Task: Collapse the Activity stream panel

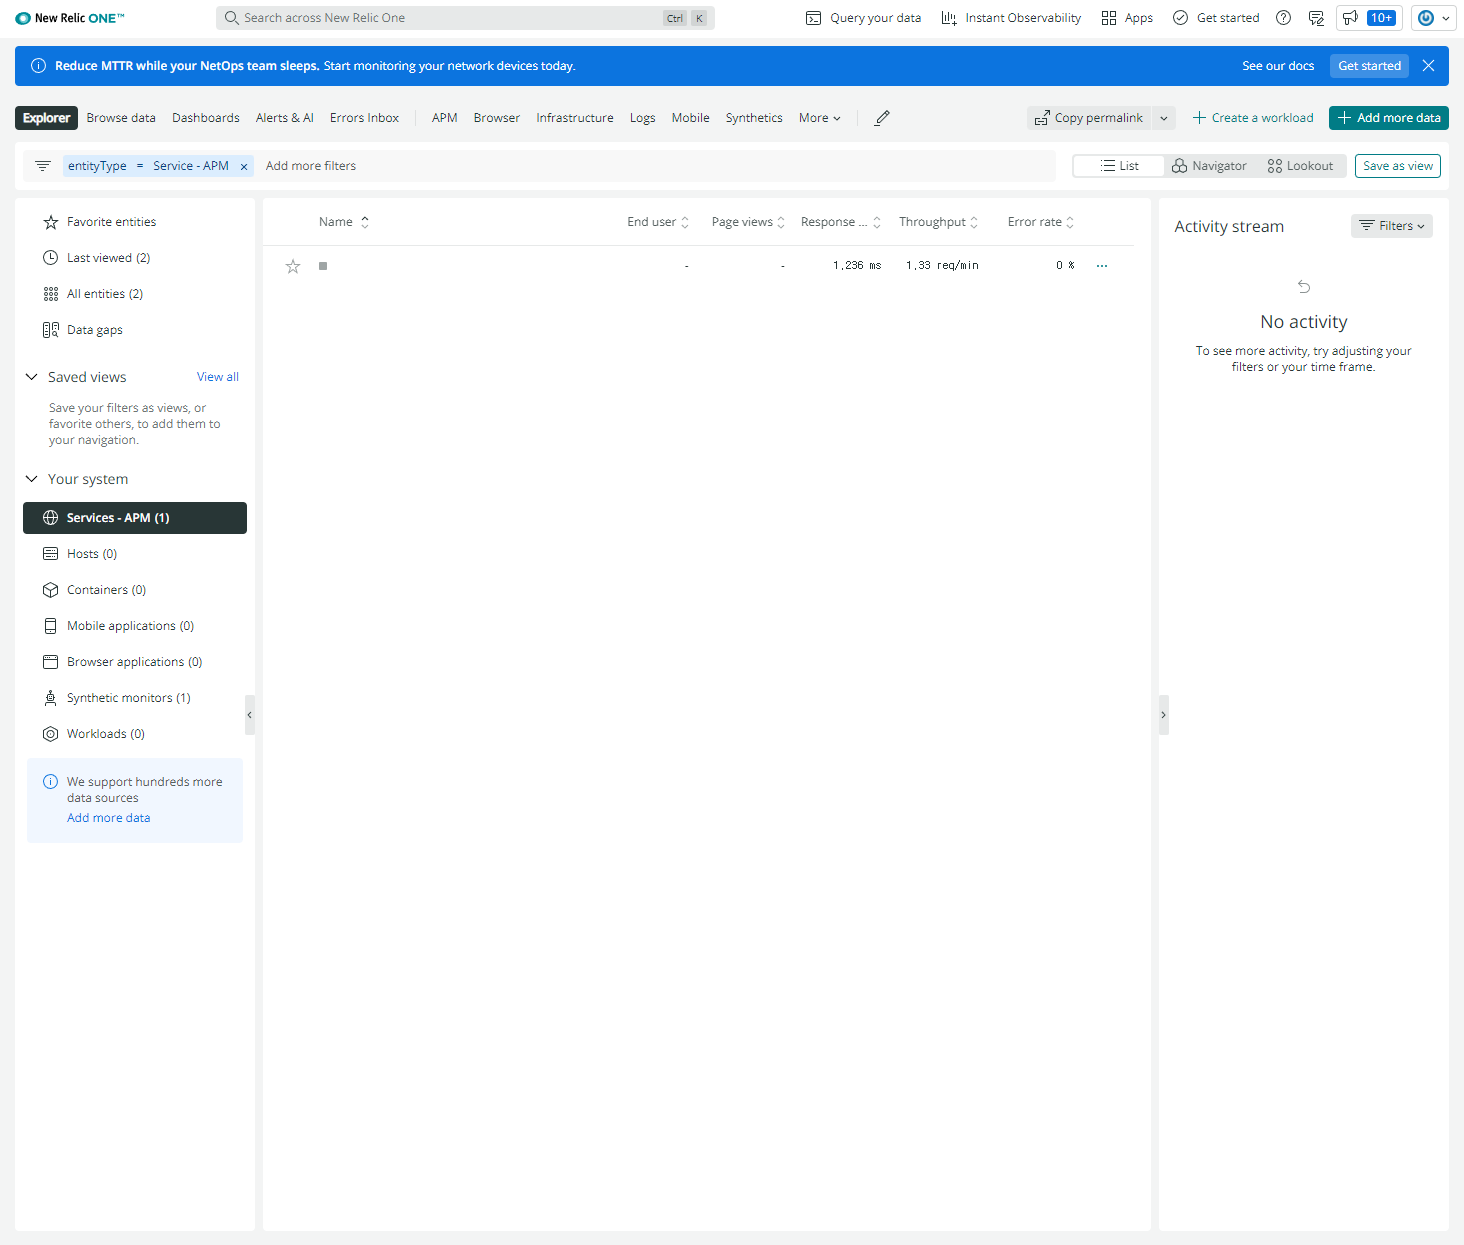Action: click(1163, 715)
